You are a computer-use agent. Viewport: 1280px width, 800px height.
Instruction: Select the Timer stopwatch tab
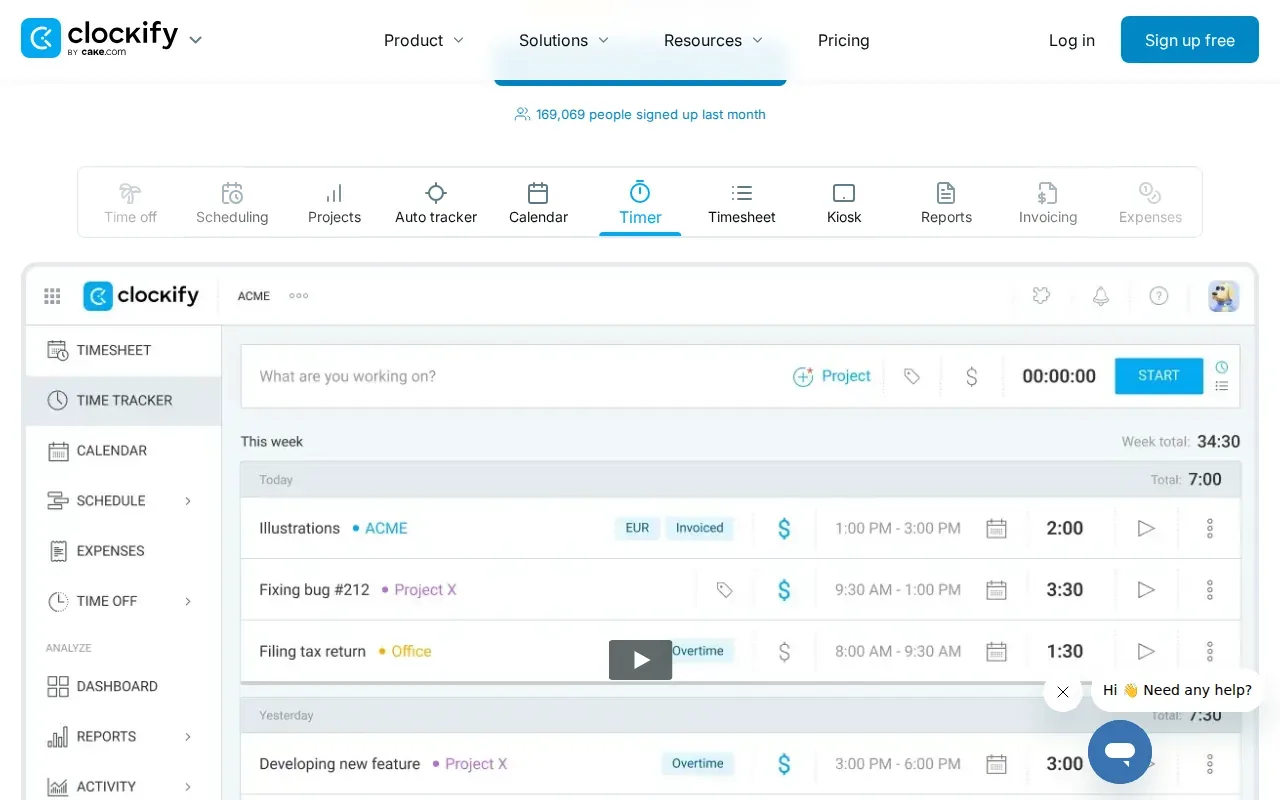click(x=640, y=203)
